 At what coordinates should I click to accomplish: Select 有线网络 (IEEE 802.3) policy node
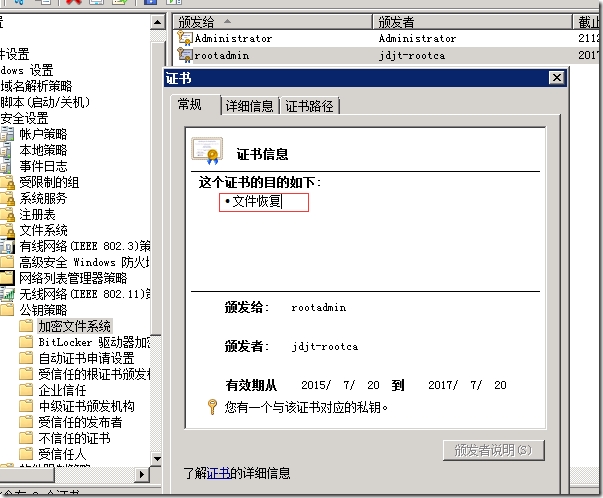point(85,246)
